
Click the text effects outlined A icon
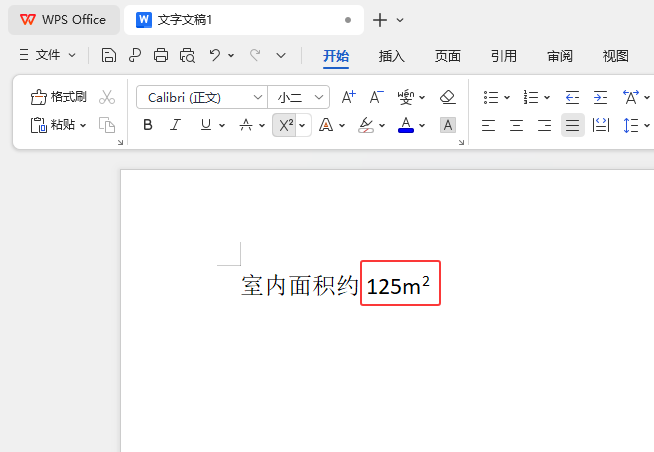[x=326, y=125]
